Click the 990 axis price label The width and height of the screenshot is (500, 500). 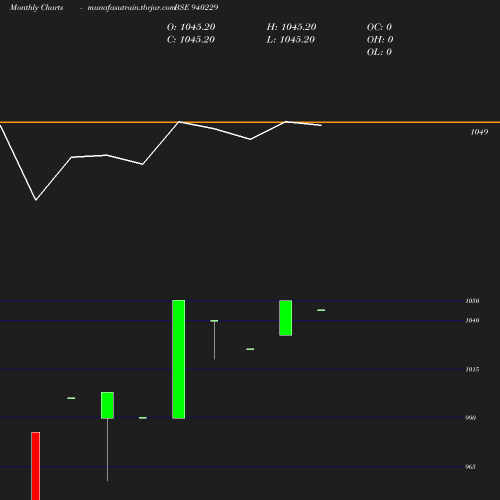471,418
